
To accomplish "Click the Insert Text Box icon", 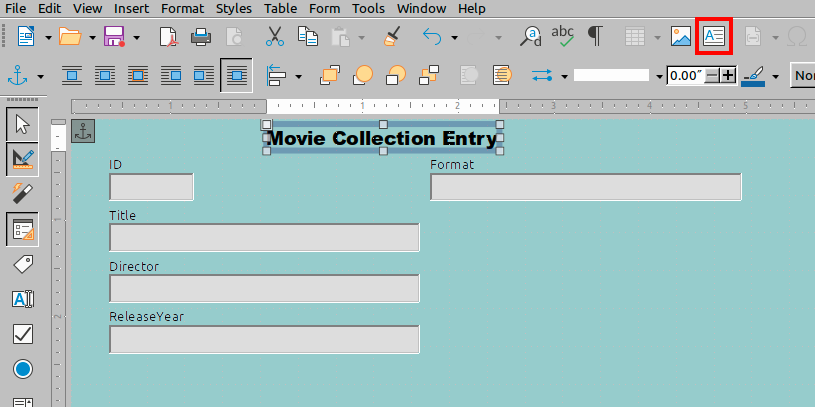I will point(713,37).
